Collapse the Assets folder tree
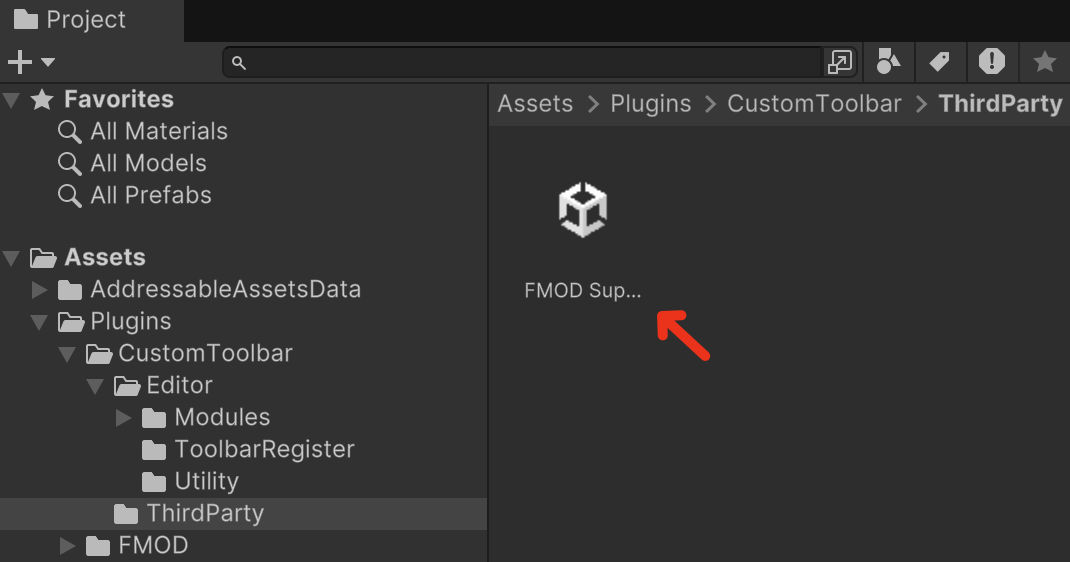 coord(12,258)
